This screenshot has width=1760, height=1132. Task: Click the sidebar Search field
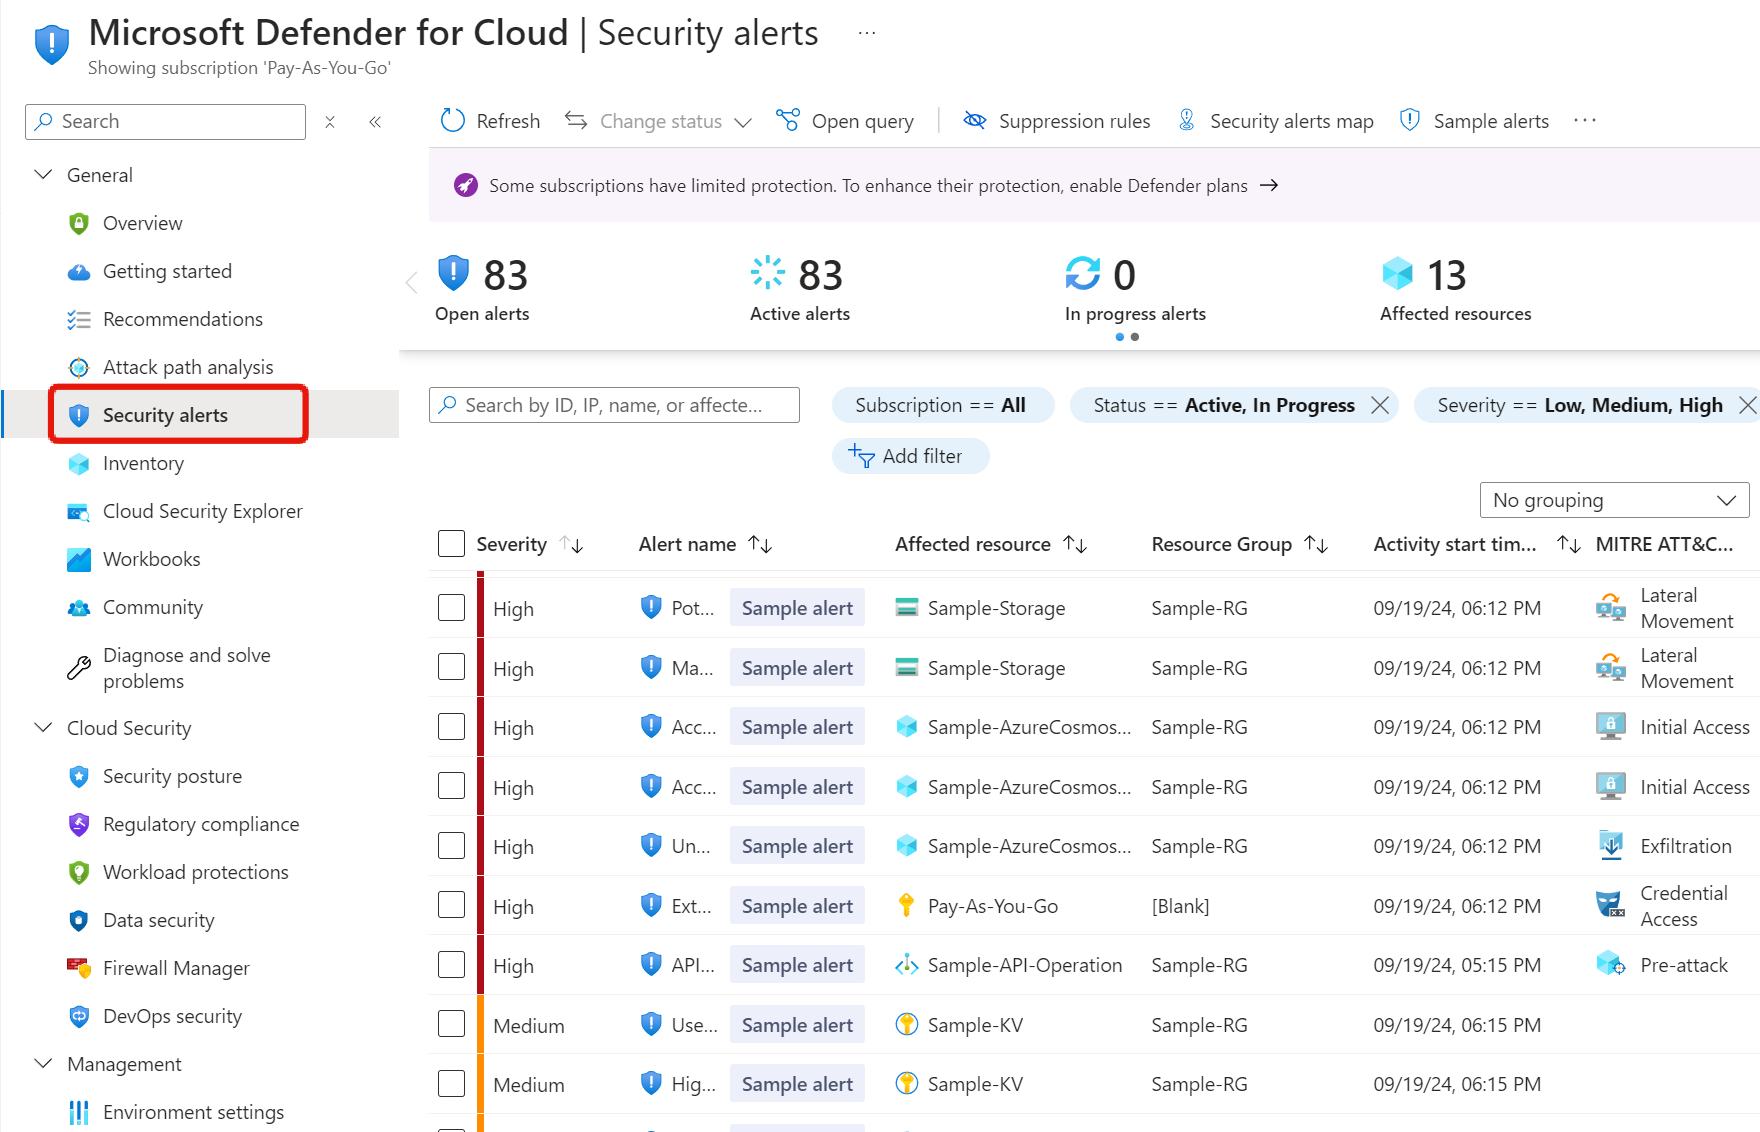[x=165, y=122]
